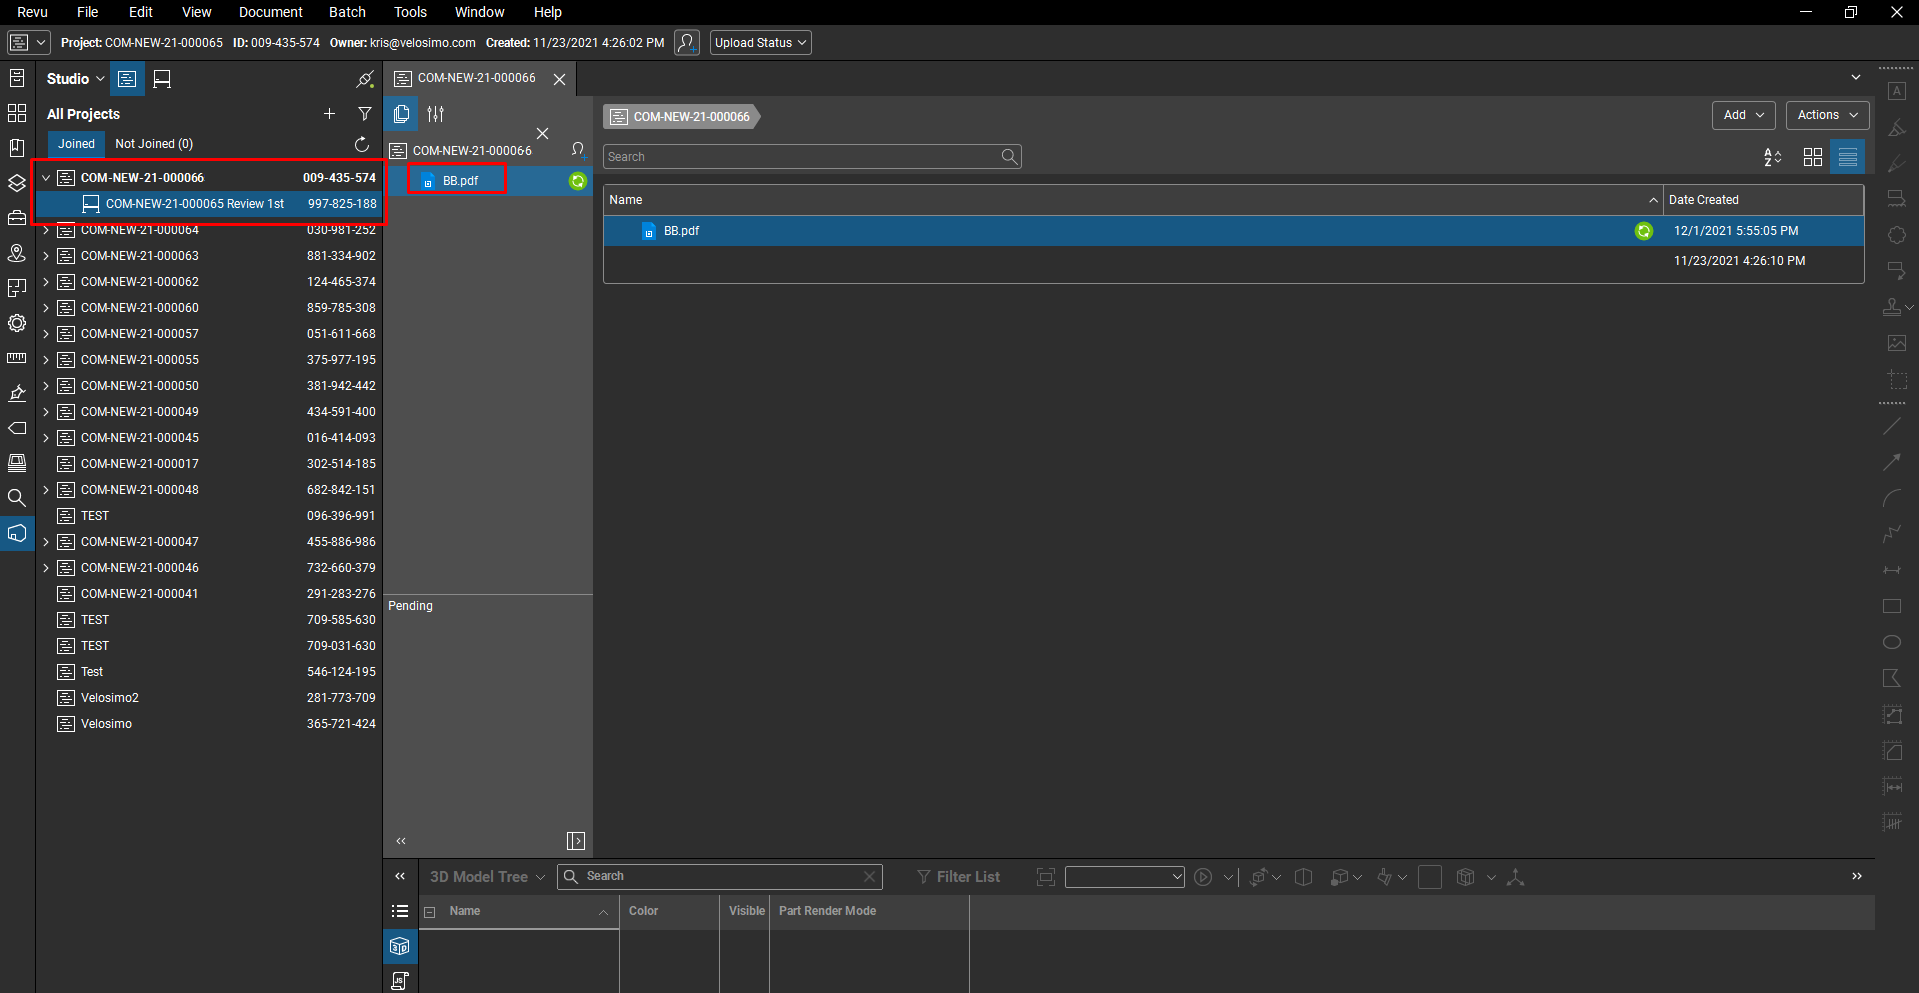Open the Thumbnails panel icon
Screen dimensions: 1919x993
point(17,113)
